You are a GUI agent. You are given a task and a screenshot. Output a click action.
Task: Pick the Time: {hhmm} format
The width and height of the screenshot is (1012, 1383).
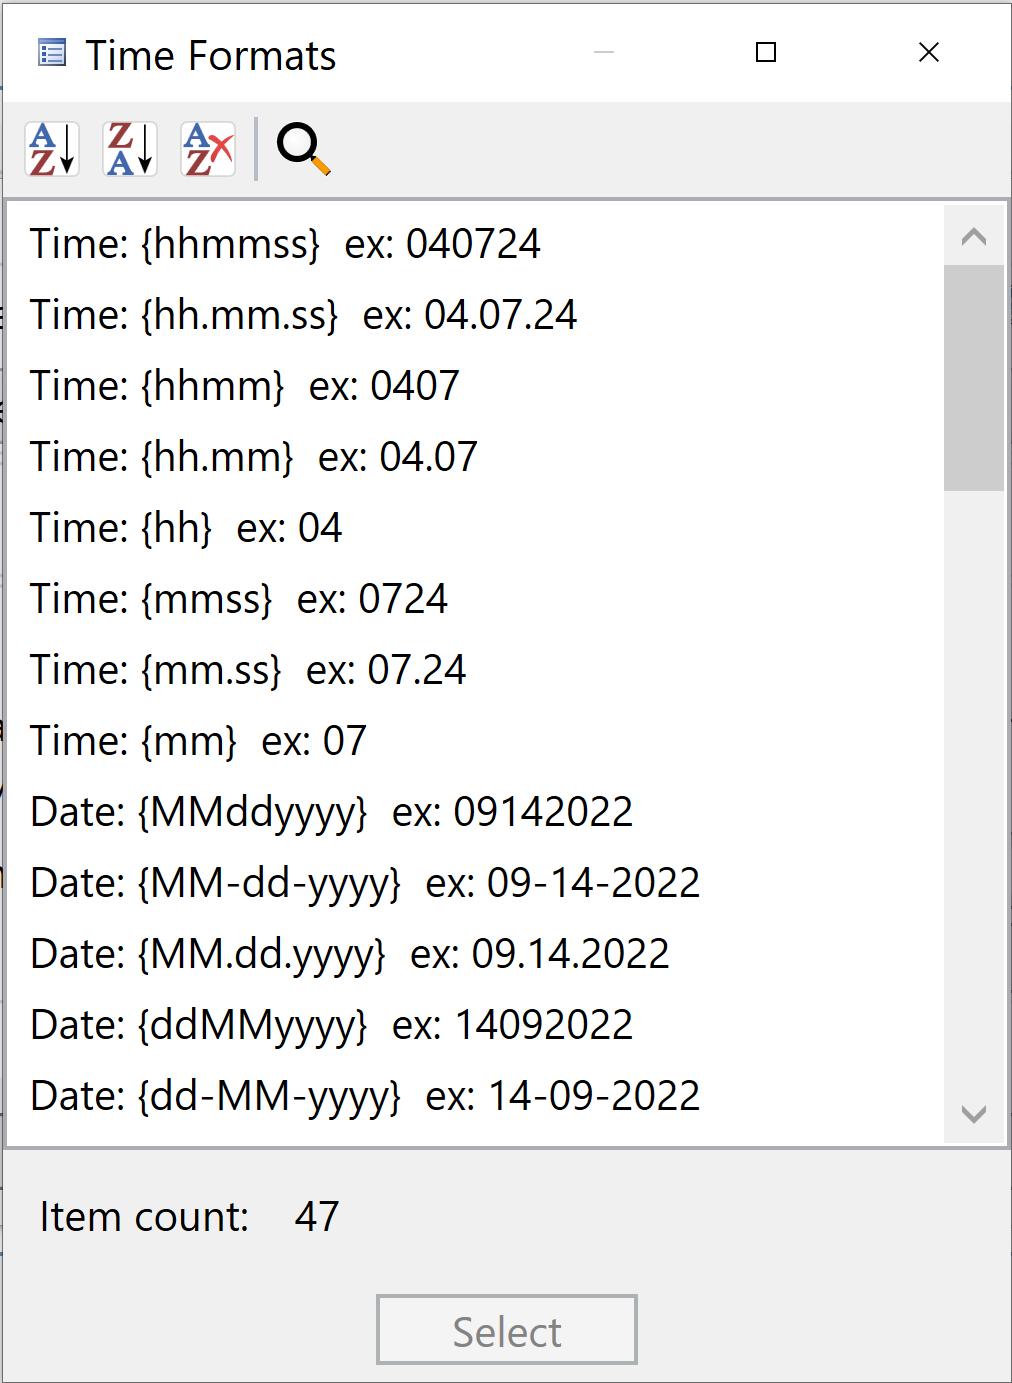[245, 386]
